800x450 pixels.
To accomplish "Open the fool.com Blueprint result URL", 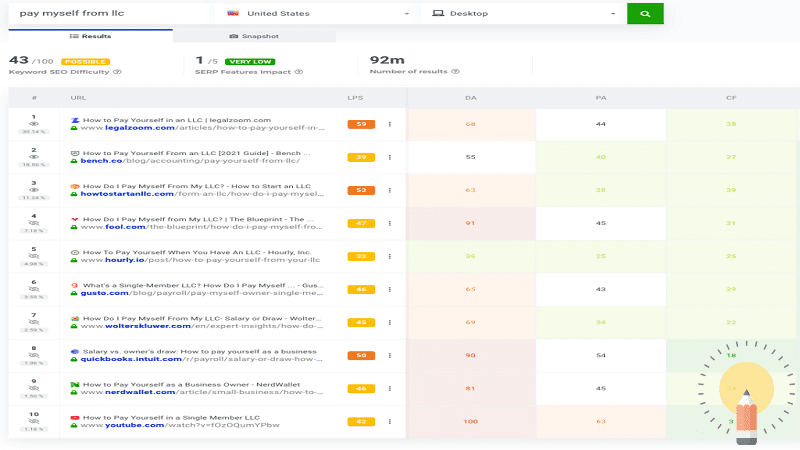I will [x=202, y=227].
